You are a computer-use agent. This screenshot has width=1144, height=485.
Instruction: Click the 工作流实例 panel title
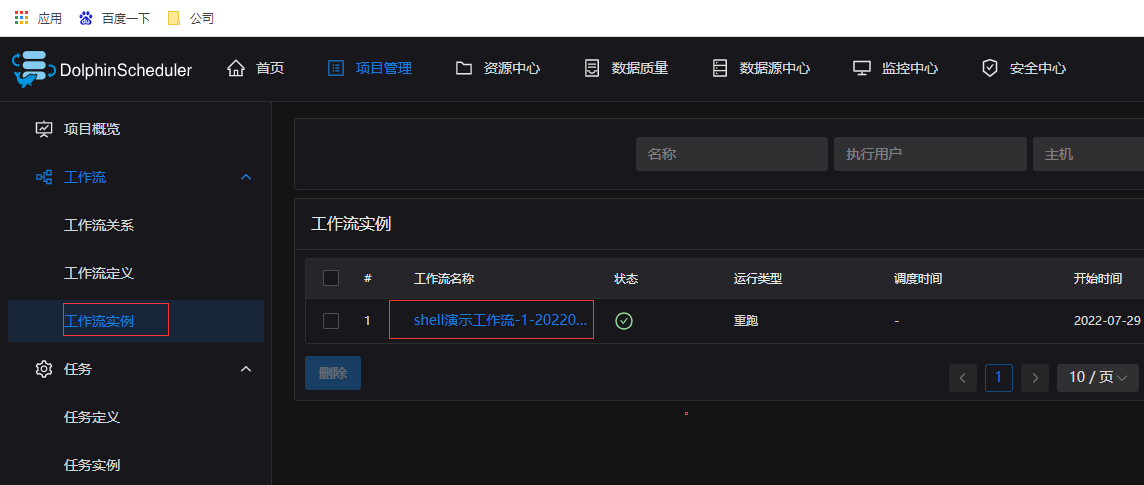[351, 224]
